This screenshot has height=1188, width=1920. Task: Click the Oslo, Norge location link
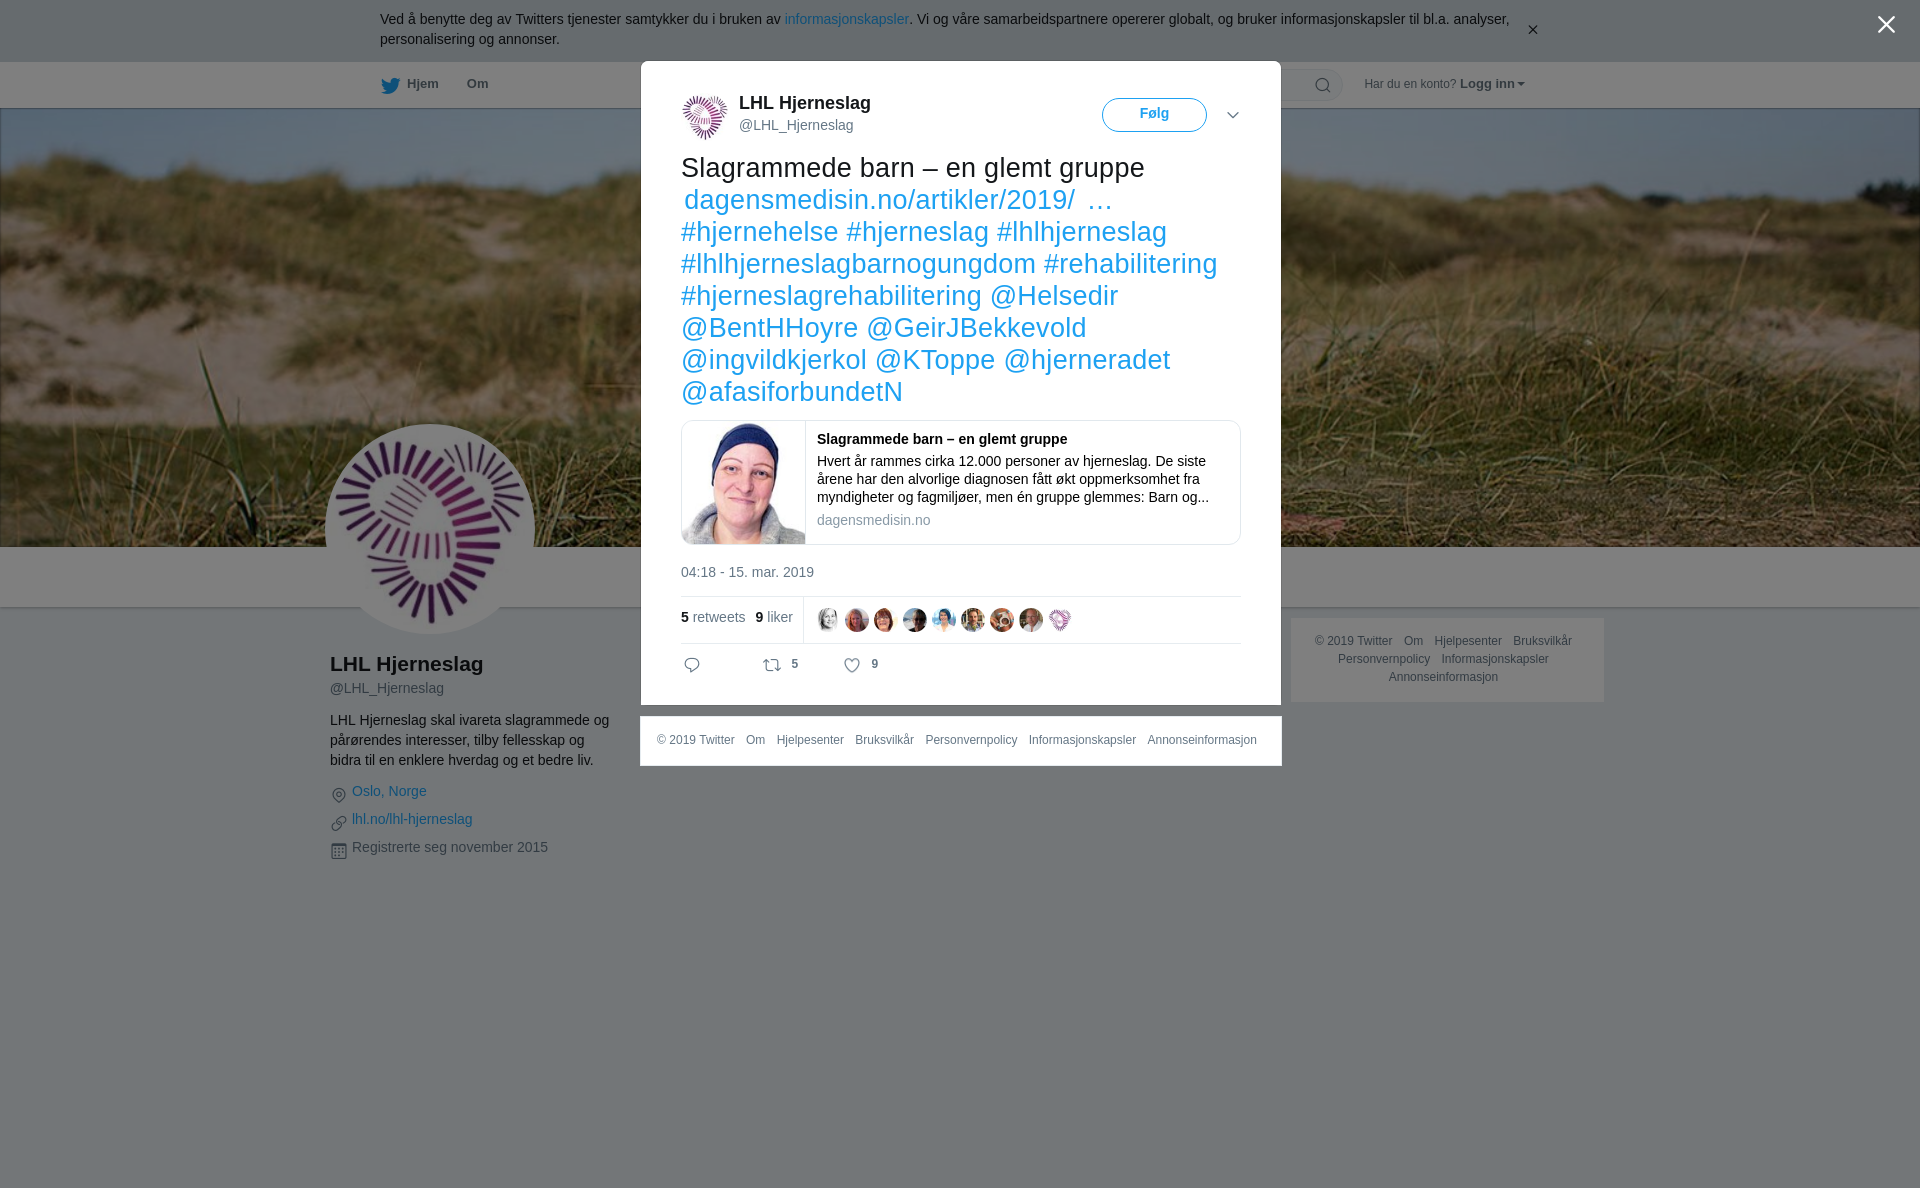[389, 791]
